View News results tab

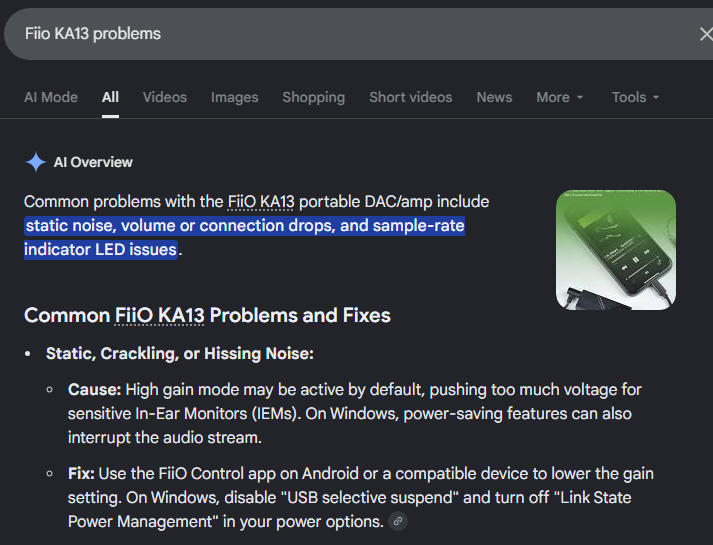494,97
